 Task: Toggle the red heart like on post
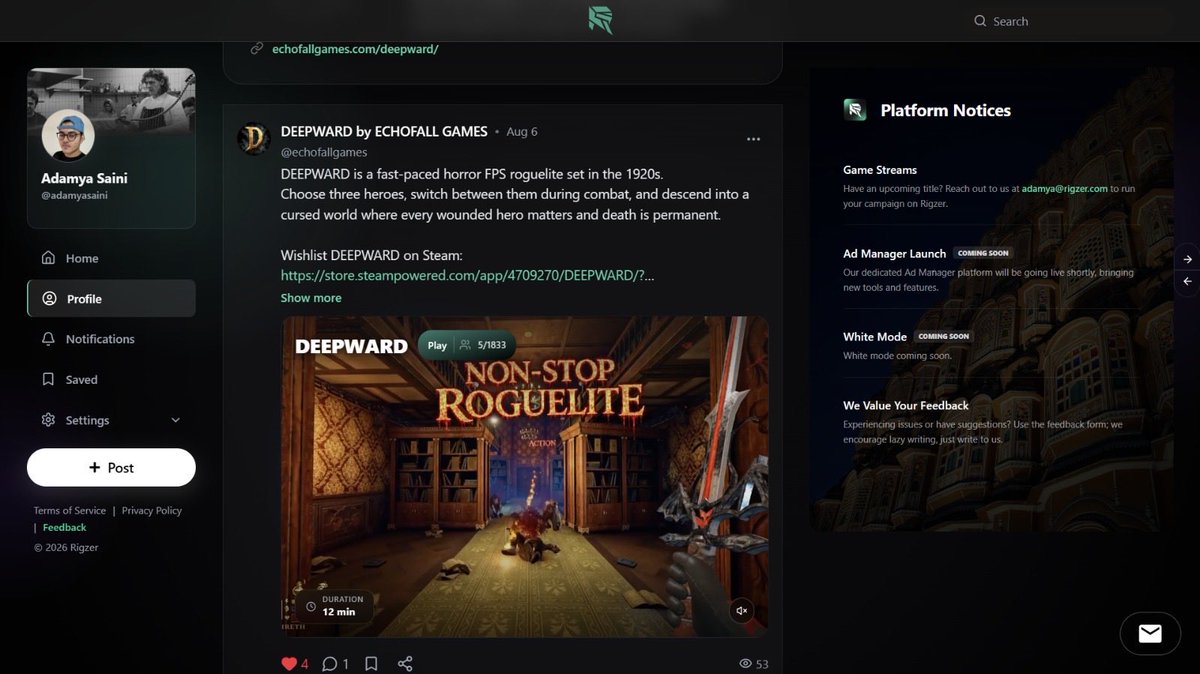[289, 663]
